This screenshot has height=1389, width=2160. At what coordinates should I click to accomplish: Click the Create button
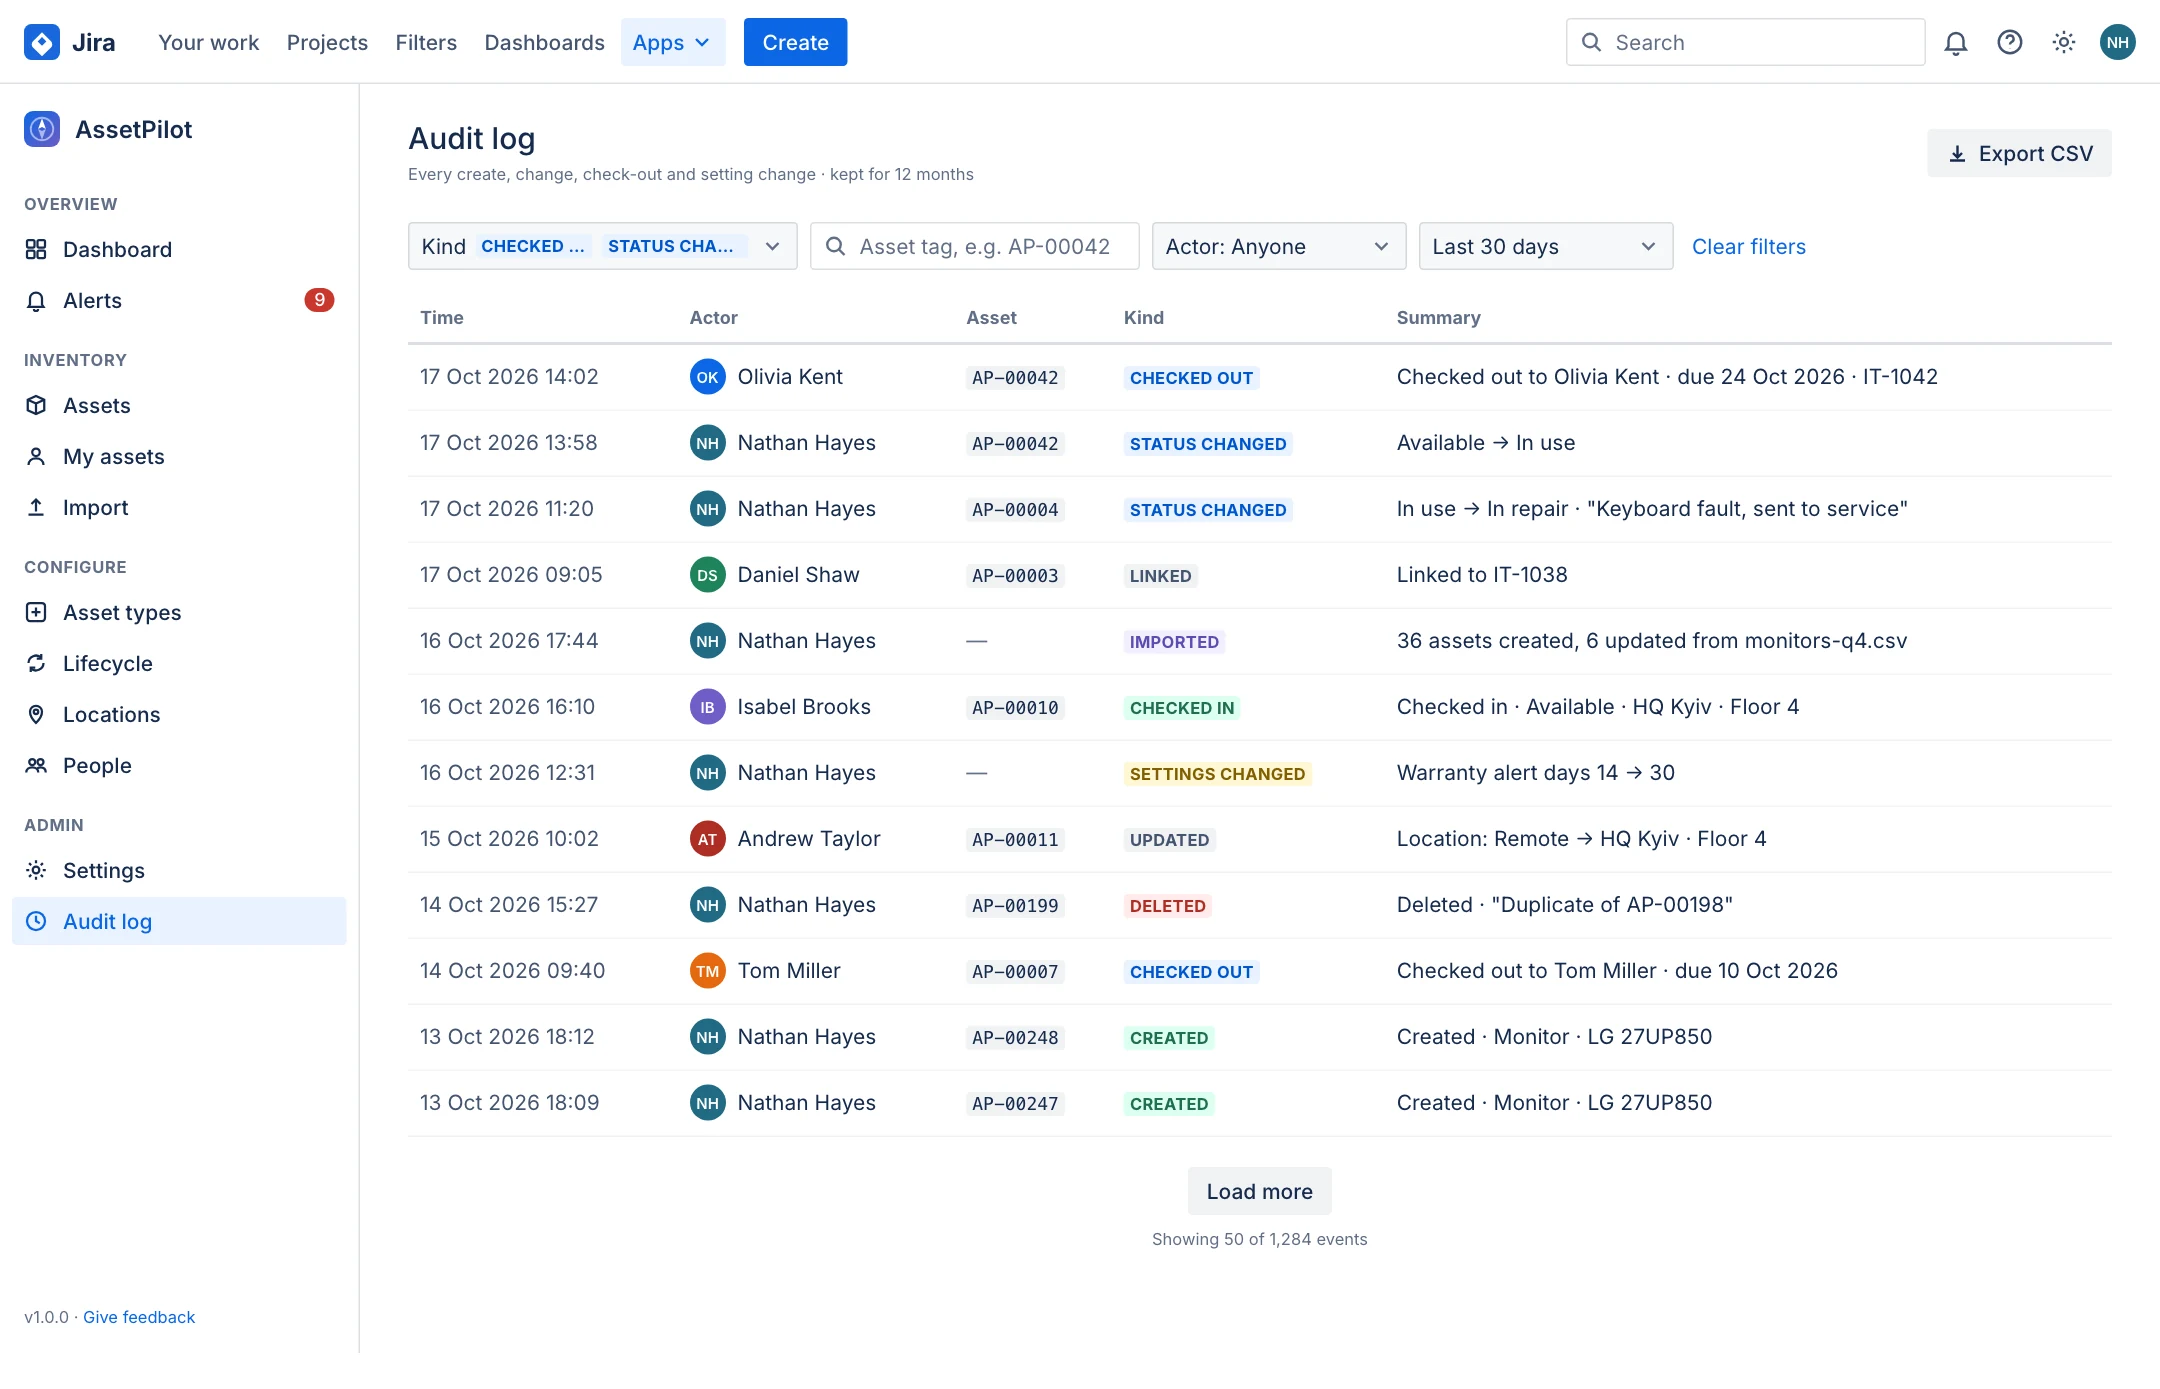795,42
